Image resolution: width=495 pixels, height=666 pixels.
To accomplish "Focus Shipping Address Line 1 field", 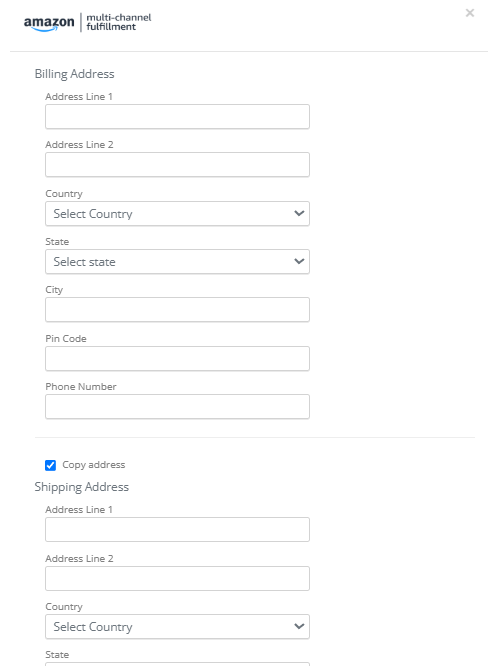I will tap(177, 529).
